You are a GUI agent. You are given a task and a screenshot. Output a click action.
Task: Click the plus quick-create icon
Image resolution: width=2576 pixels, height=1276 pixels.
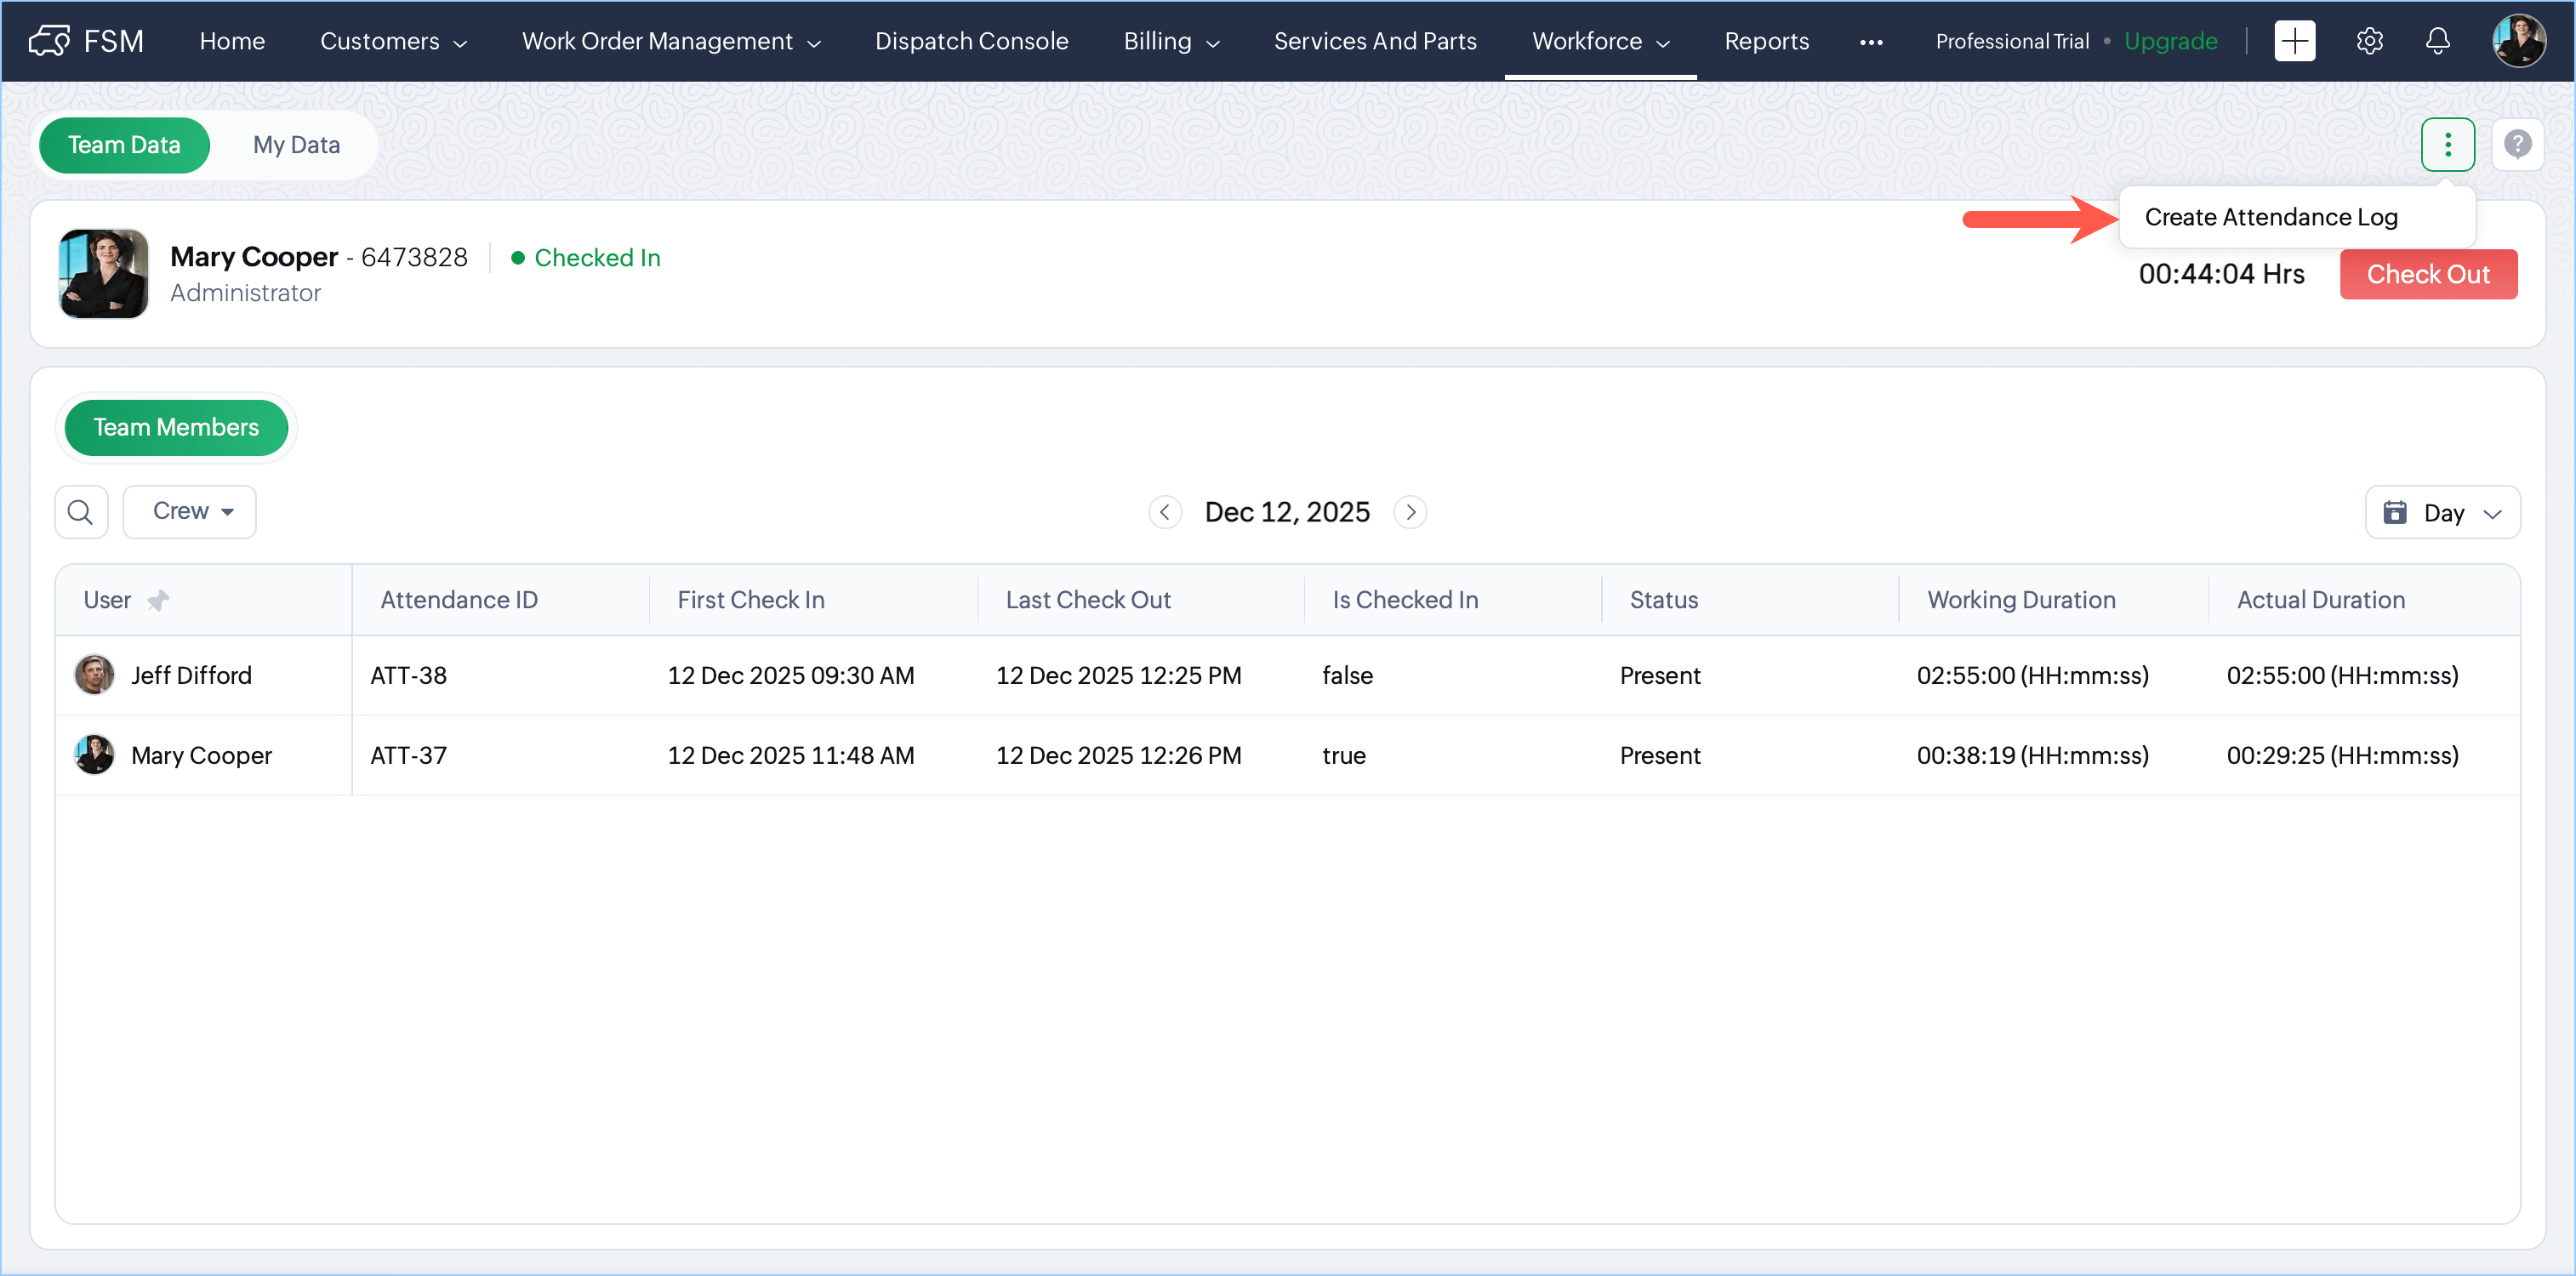pyautogui.click(x=2294, y=41)
